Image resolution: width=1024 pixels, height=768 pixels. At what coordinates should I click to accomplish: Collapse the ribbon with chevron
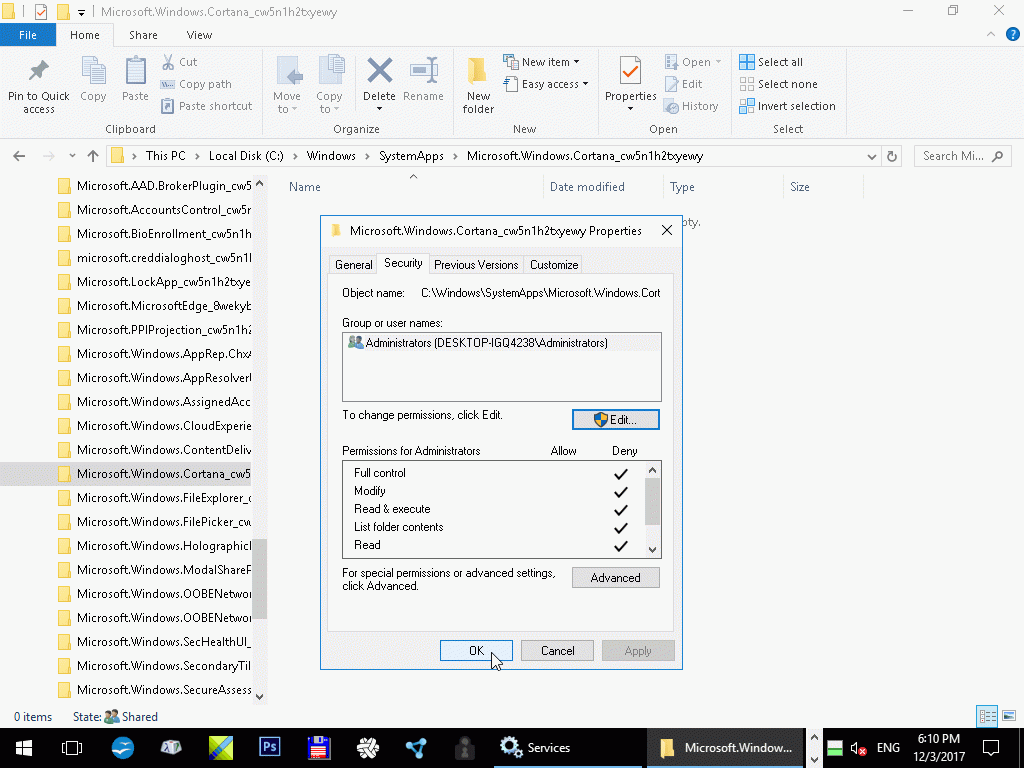(991, 35)
